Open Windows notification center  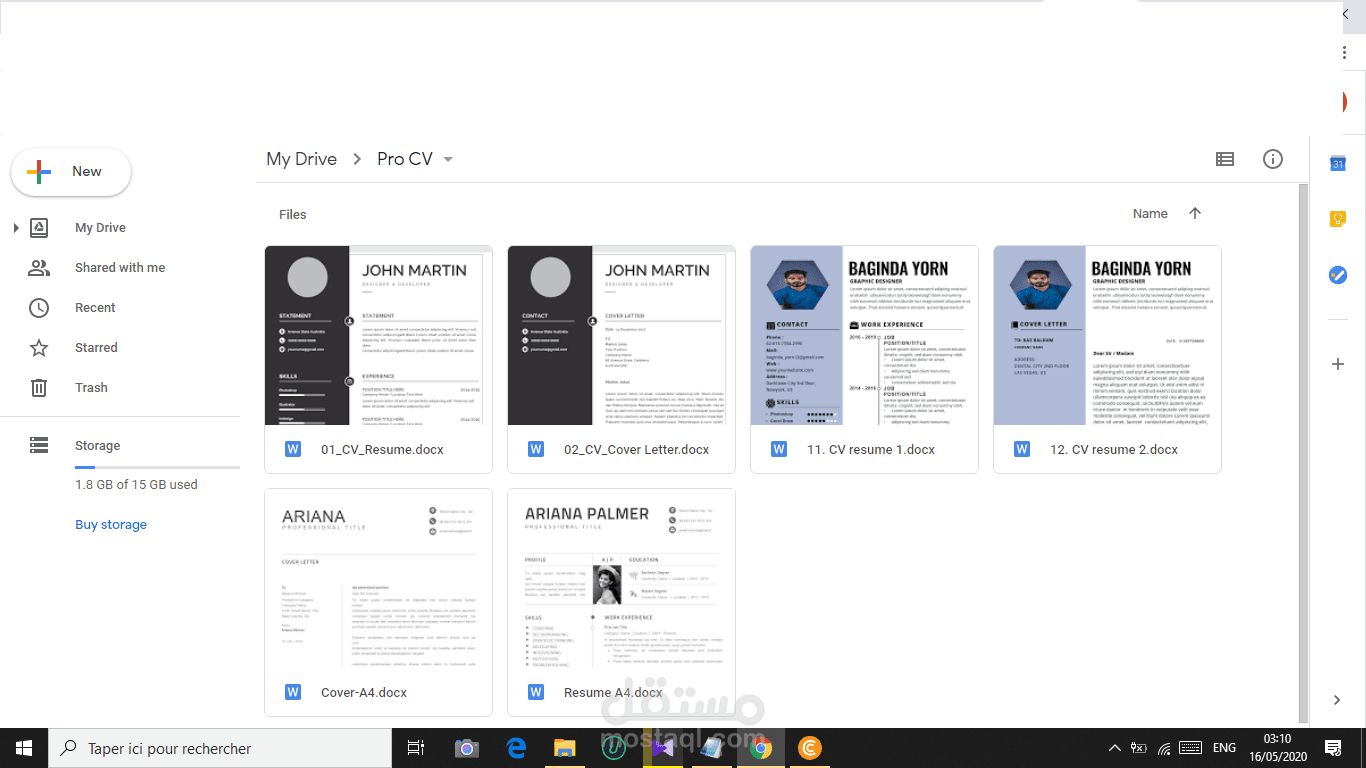click(1333, 748)
